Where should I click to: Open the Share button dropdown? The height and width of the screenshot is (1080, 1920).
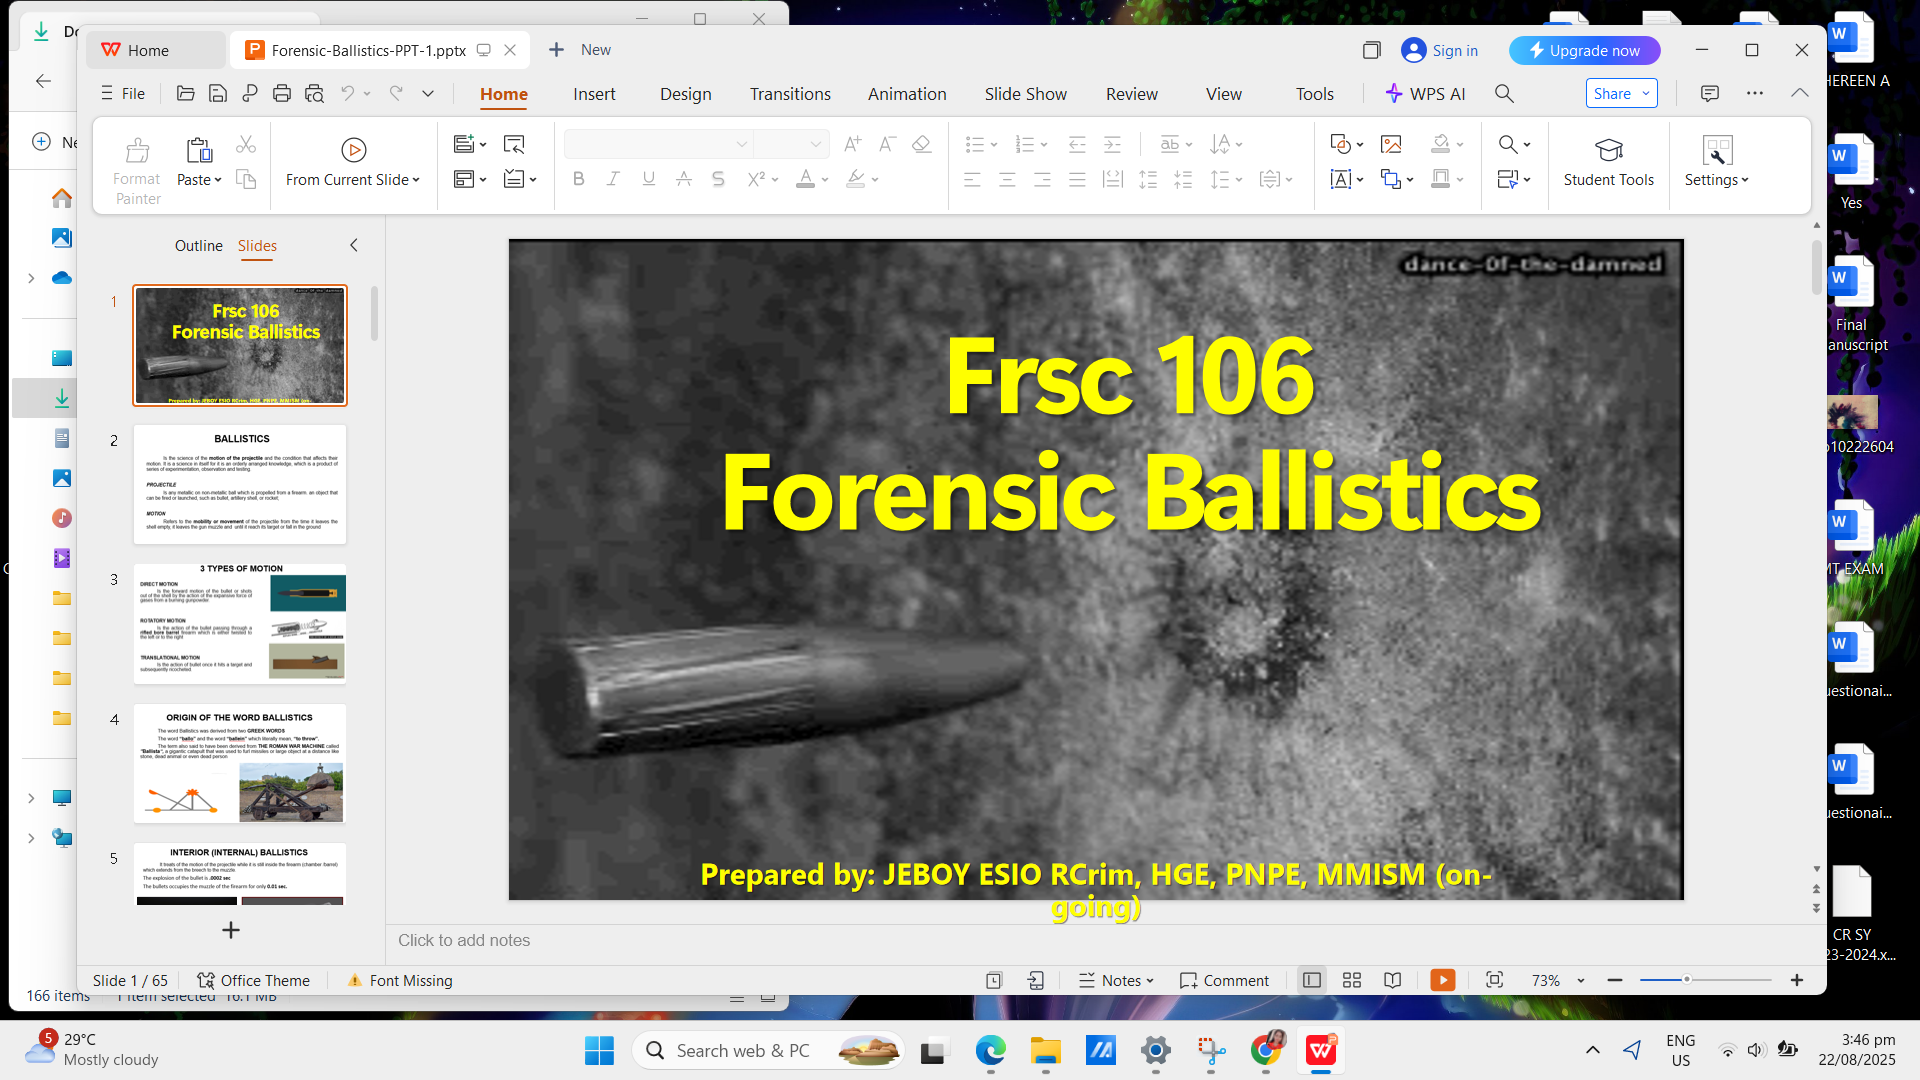point(1646,93)
